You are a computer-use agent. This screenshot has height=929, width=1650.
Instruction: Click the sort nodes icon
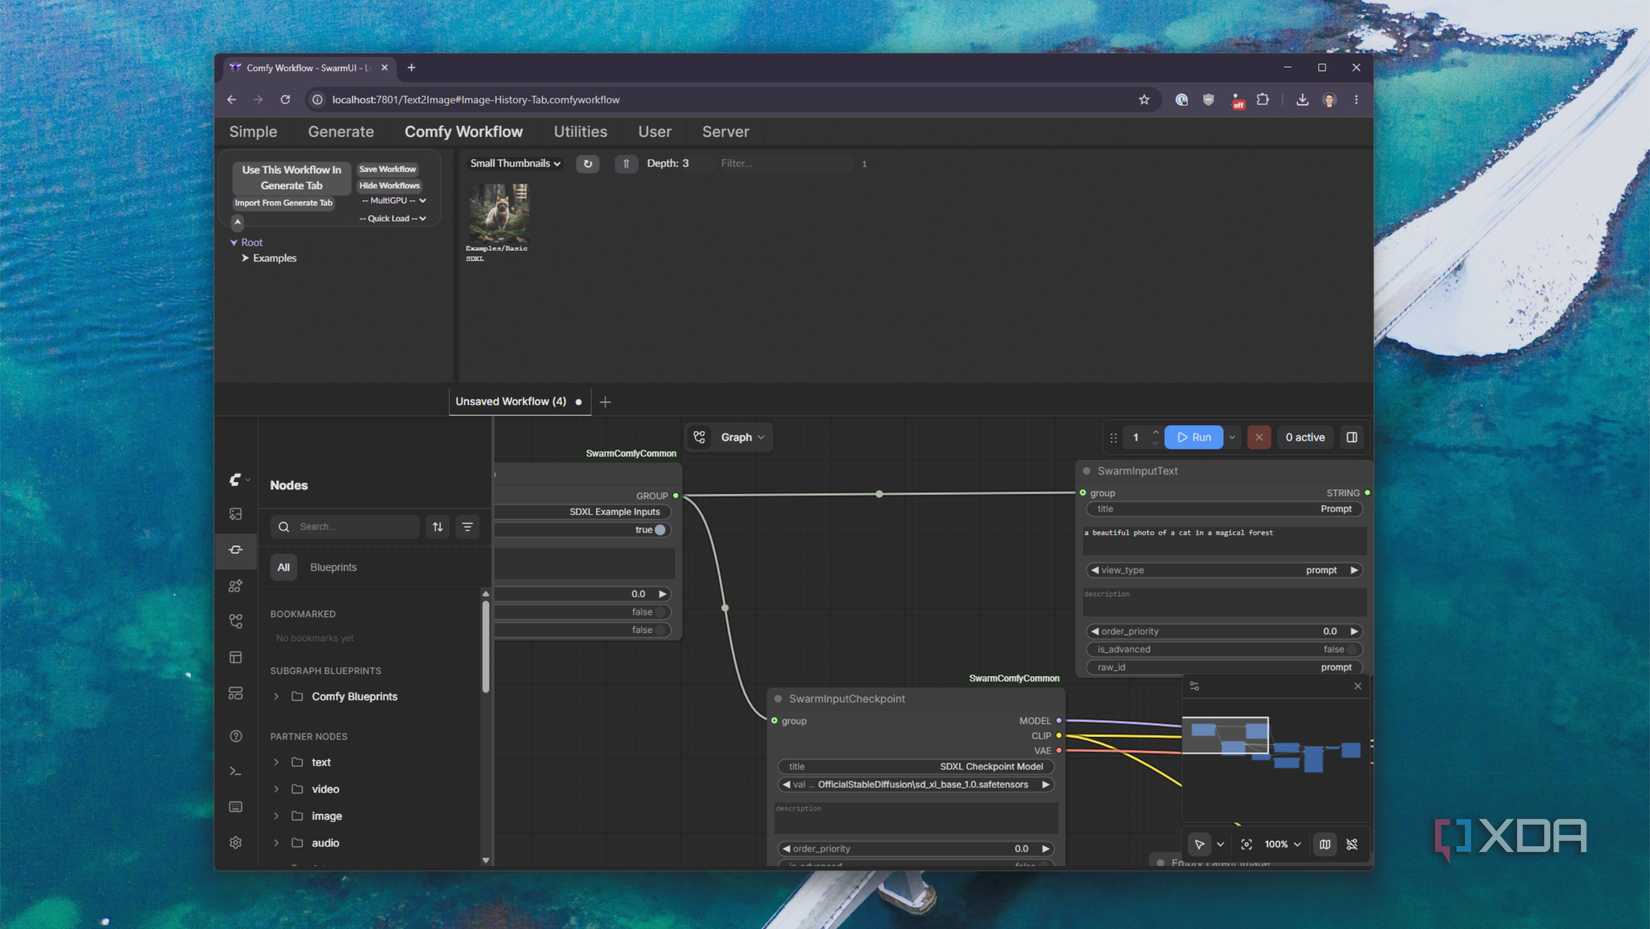point(438,527)
